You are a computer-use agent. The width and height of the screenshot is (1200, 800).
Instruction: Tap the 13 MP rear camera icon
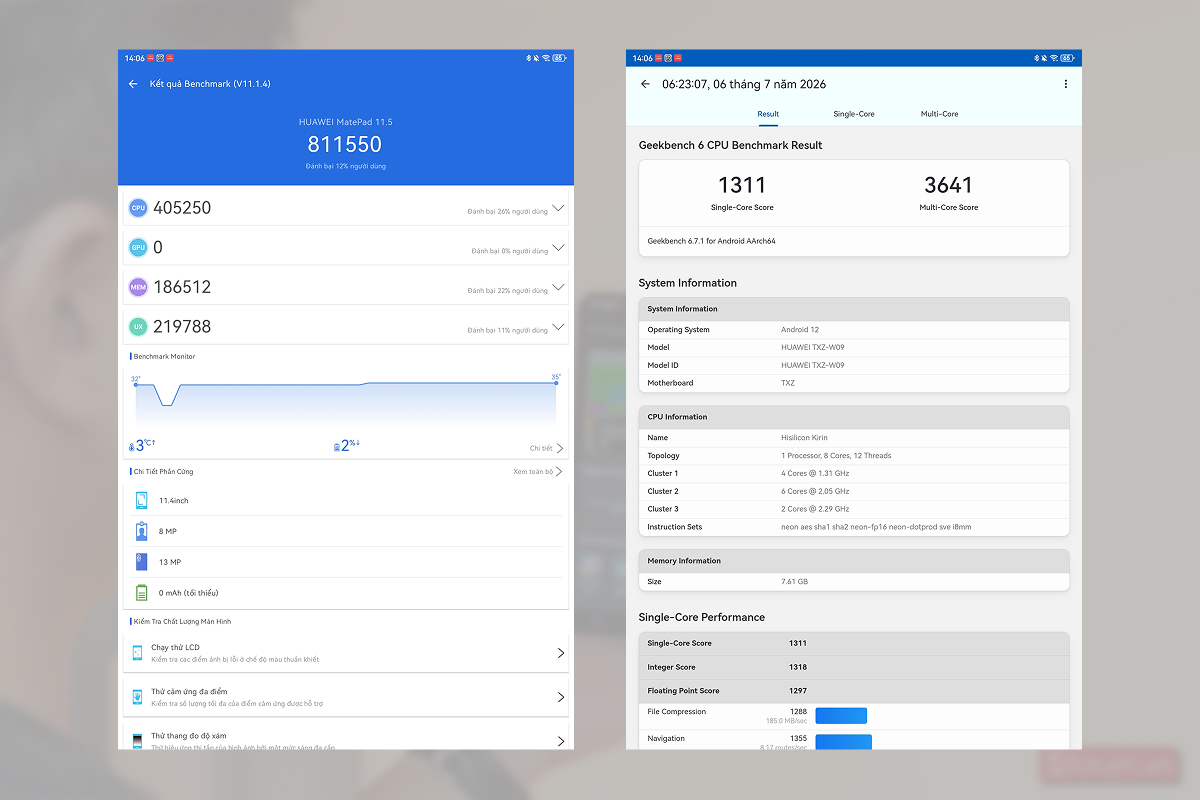[141, 562]
